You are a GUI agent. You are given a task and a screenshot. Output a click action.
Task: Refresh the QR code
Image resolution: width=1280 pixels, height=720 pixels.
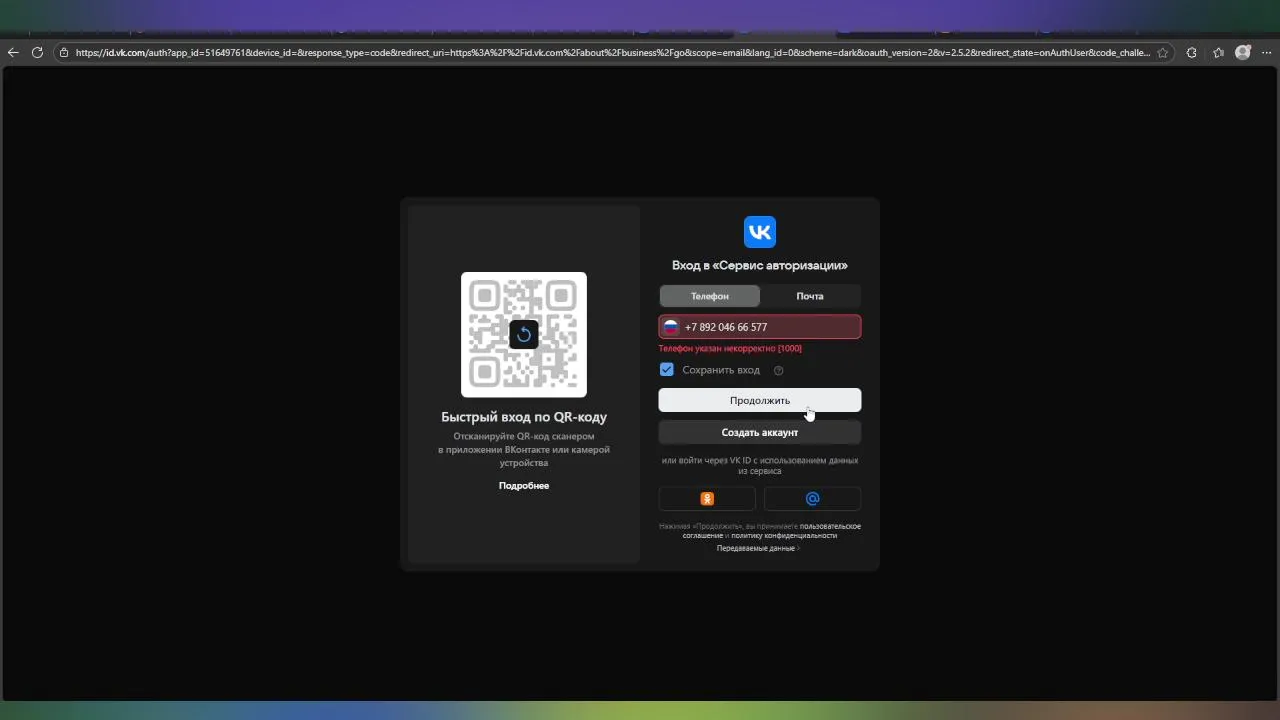click(x=524, y=334)
